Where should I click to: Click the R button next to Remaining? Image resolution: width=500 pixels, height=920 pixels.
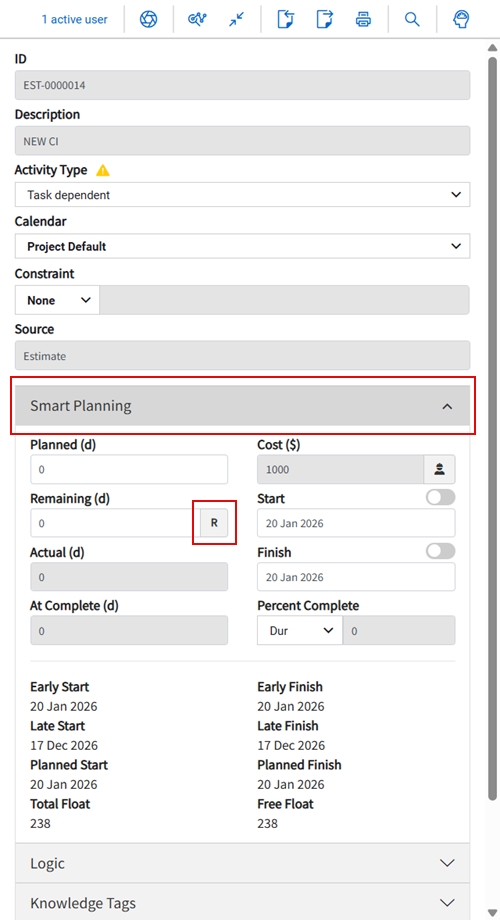[x=214, y=523]
